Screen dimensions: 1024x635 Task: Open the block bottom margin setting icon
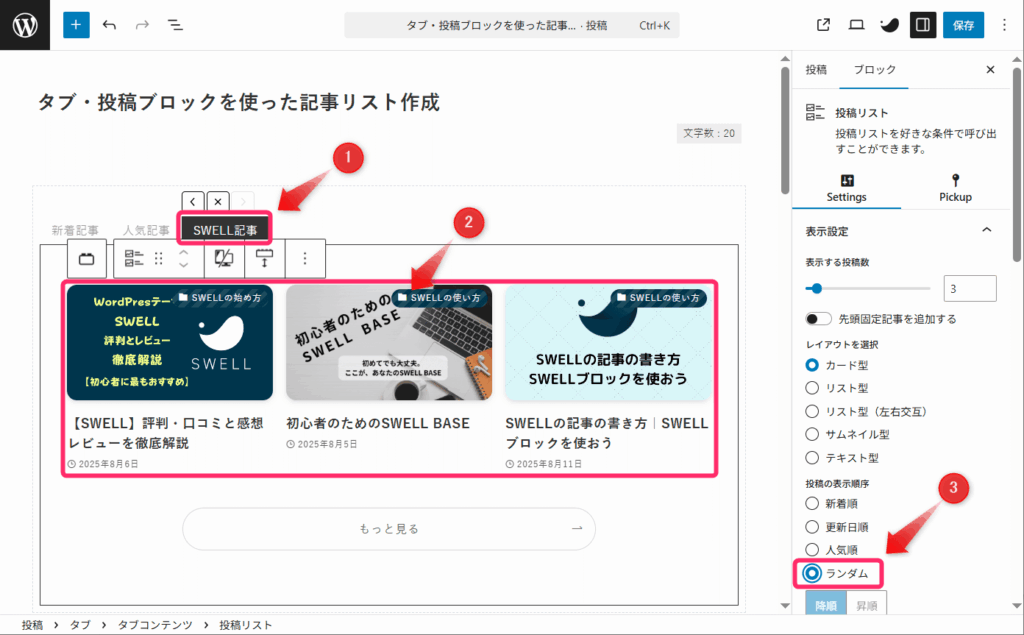coord(264,259)
